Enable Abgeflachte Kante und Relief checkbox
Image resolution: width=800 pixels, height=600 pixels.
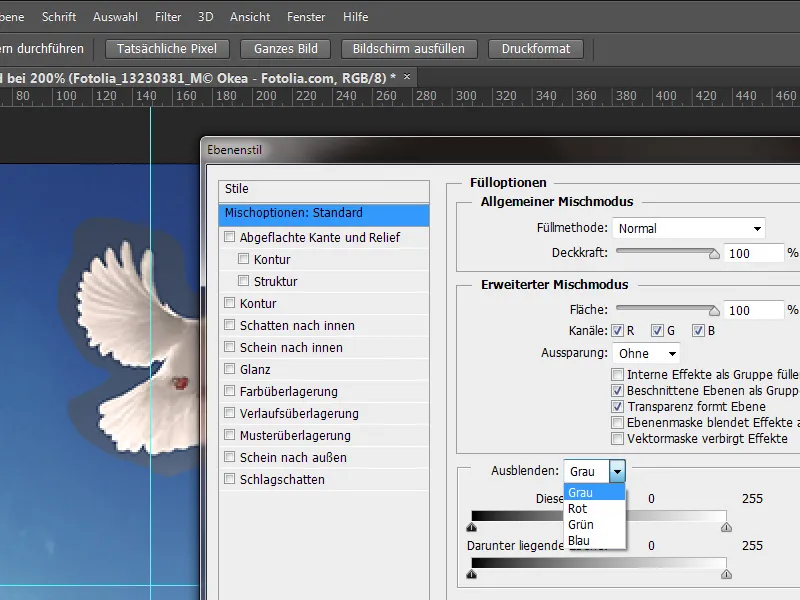[x=230, y=237]
